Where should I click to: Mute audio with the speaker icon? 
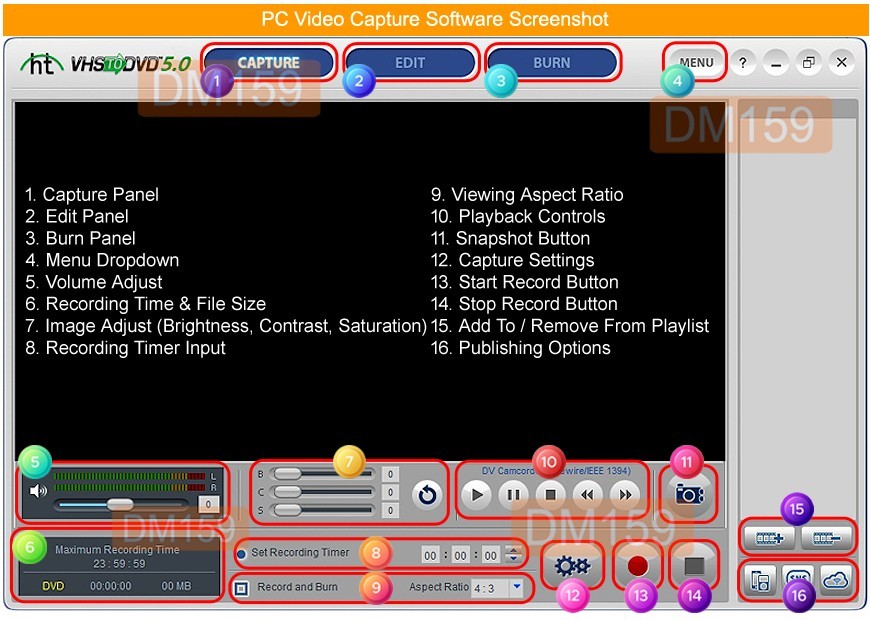point(37,490)
